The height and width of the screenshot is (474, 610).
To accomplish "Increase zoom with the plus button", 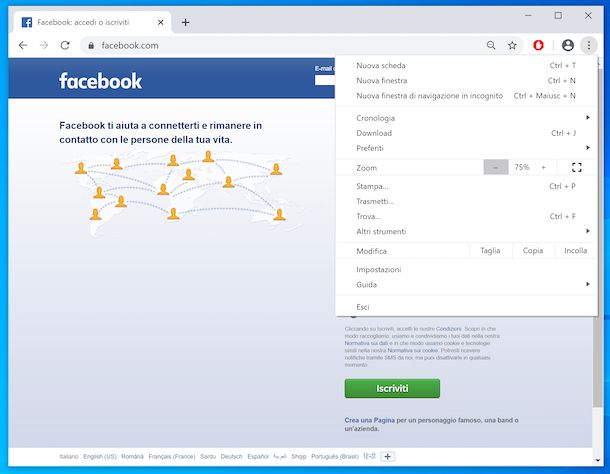I will 544,168.
